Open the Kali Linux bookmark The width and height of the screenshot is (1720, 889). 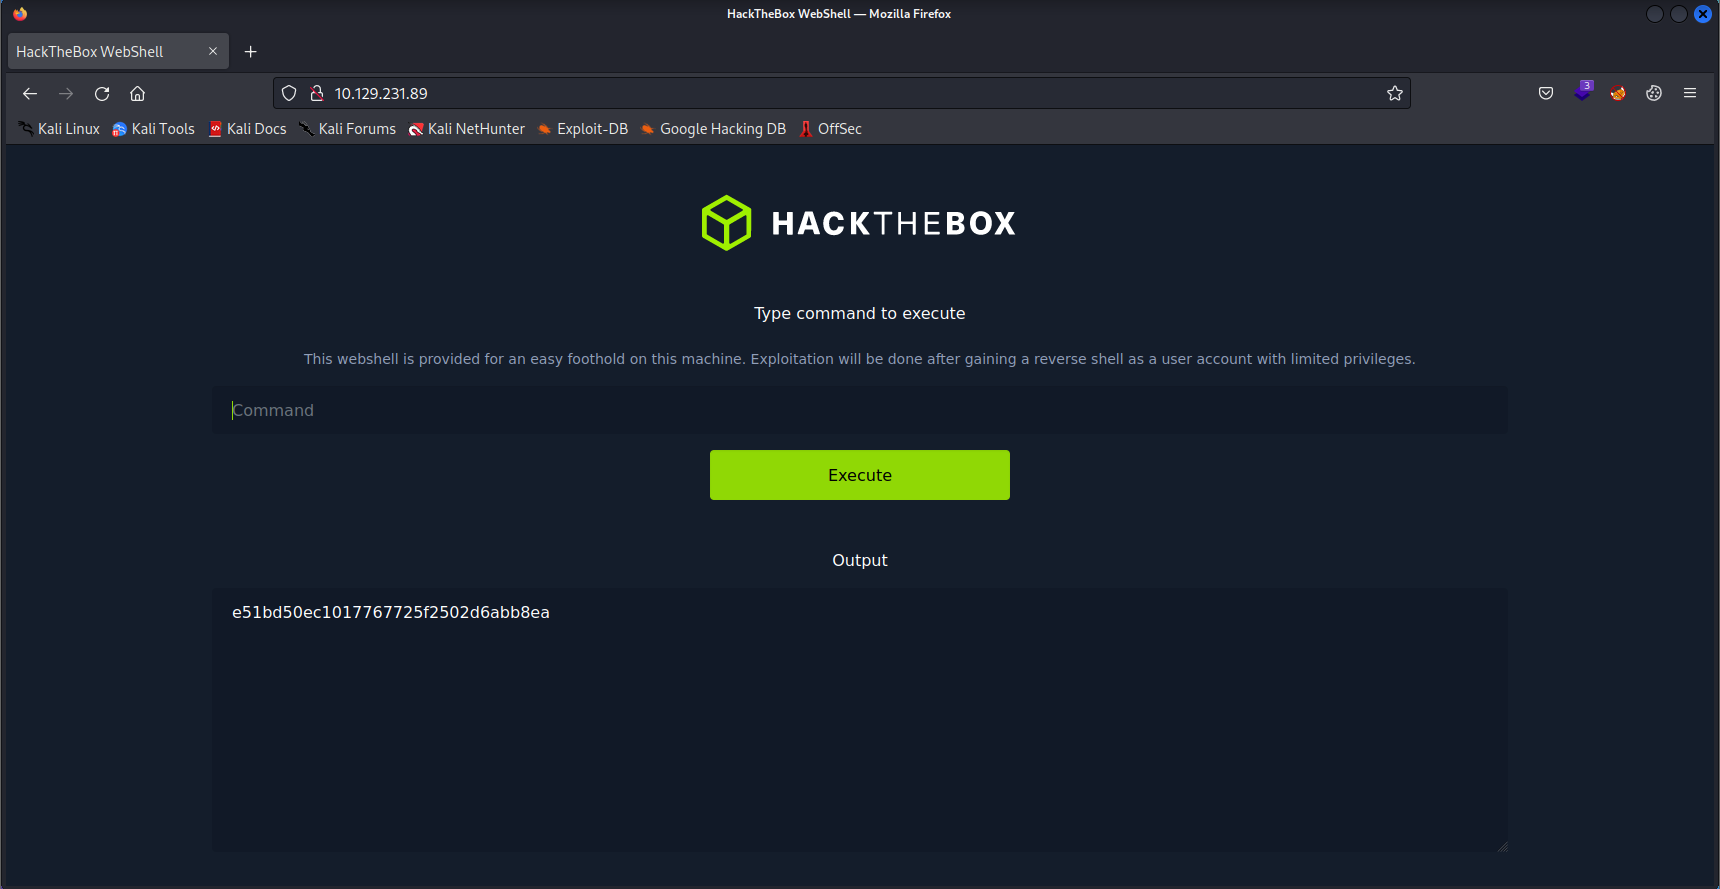coord(59,129)
